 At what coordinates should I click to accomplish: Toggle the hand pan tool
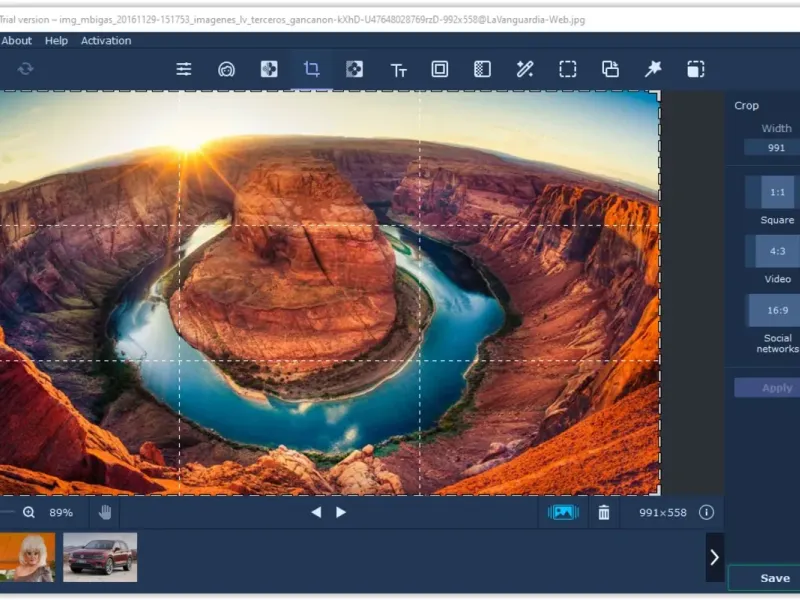click(105, 512)
